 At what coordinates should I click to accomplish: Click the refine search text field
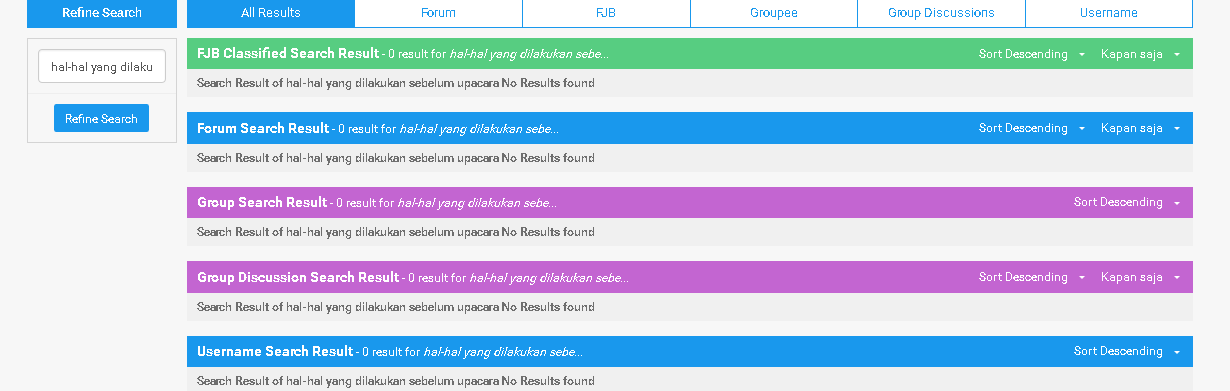[102, 67]
